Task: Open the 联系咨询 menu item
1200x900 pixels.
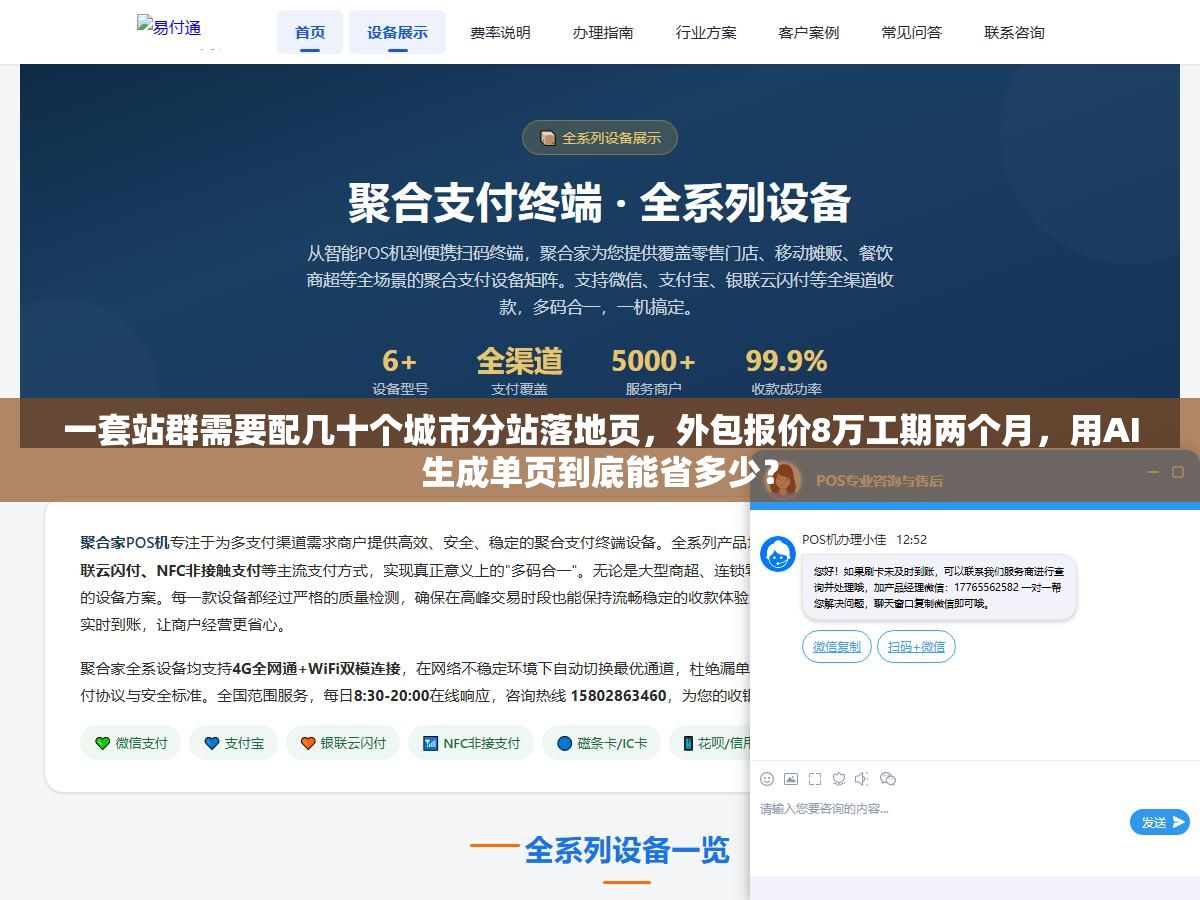Action: 1014,32
